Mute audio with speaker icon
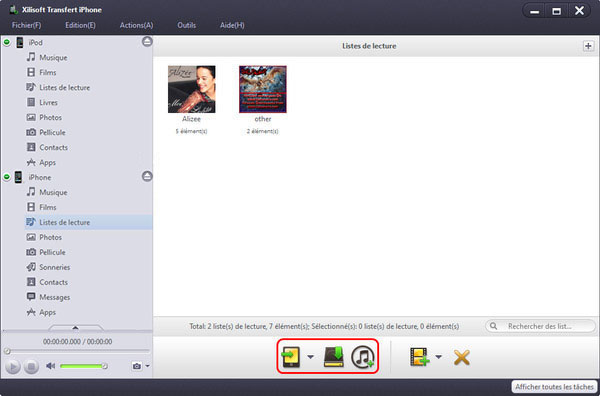This screenshot has width=600, height=396. click(x=51, y=366)
